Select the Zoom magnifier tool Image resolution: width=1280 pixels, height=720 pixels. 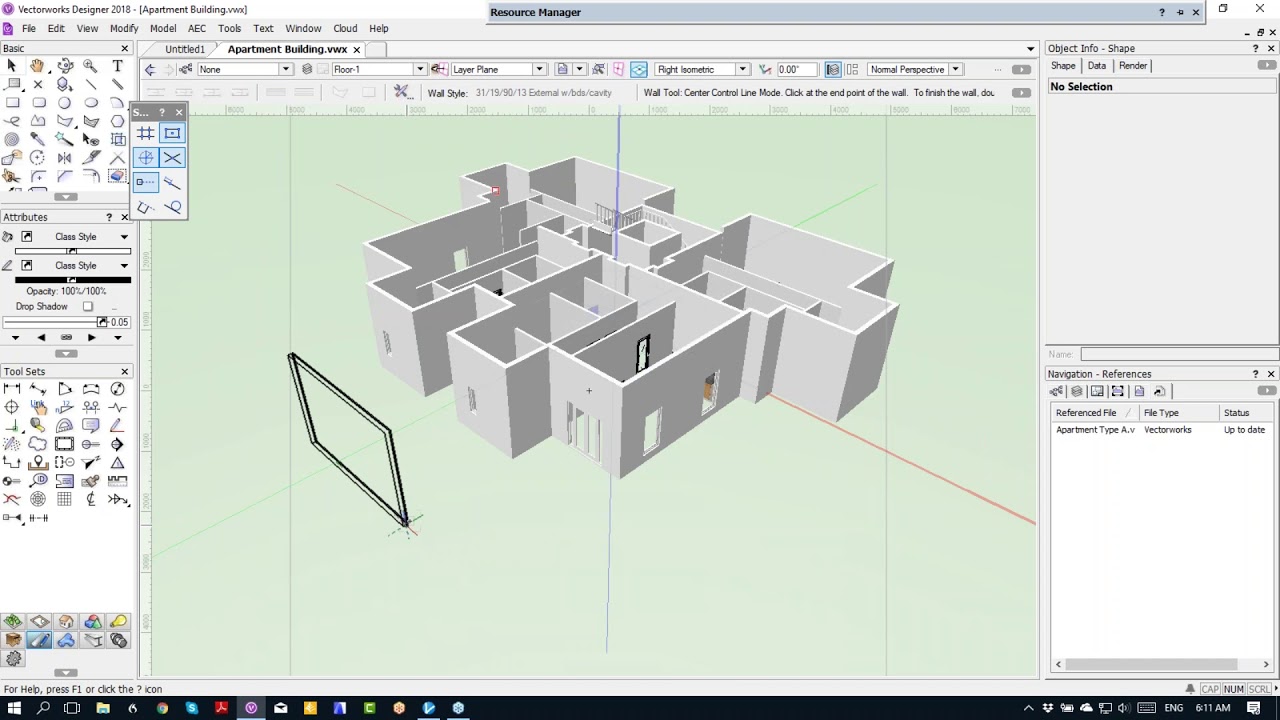pyautogui.click(x=90, y=66)
